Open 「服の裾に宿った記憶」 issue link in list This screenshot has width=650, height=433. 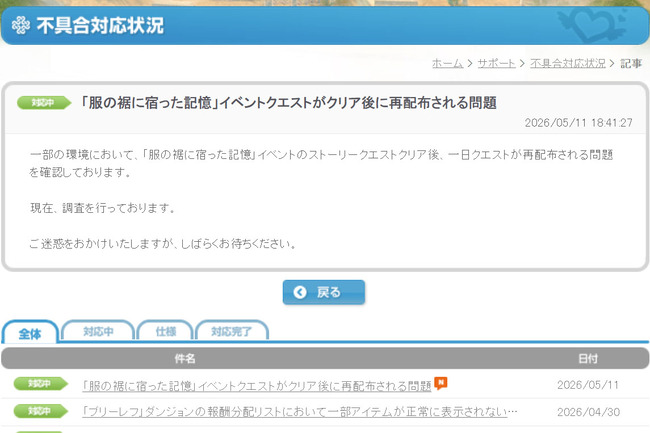pyautogui.click(x=257, y=386)
